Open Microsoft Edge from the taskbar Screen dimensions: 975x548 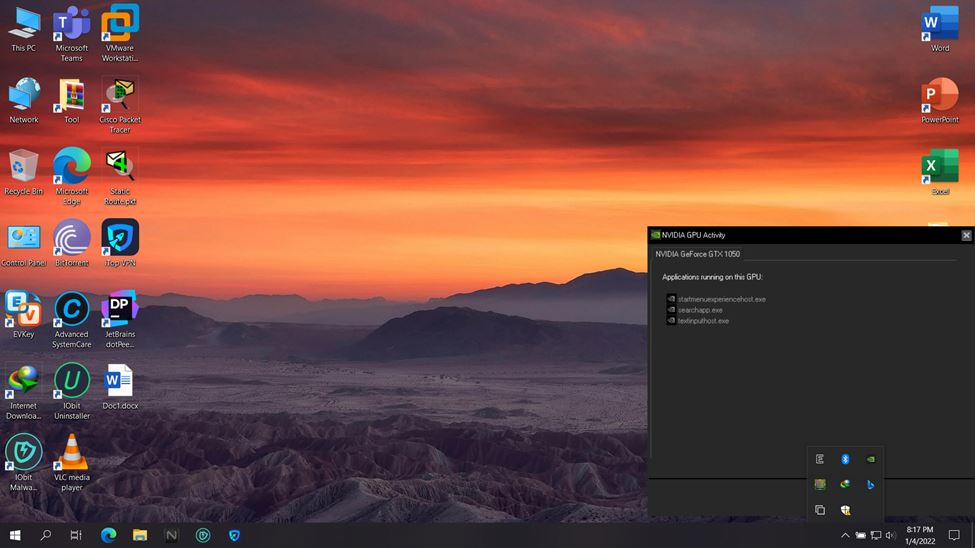click(x=108, y=536)
